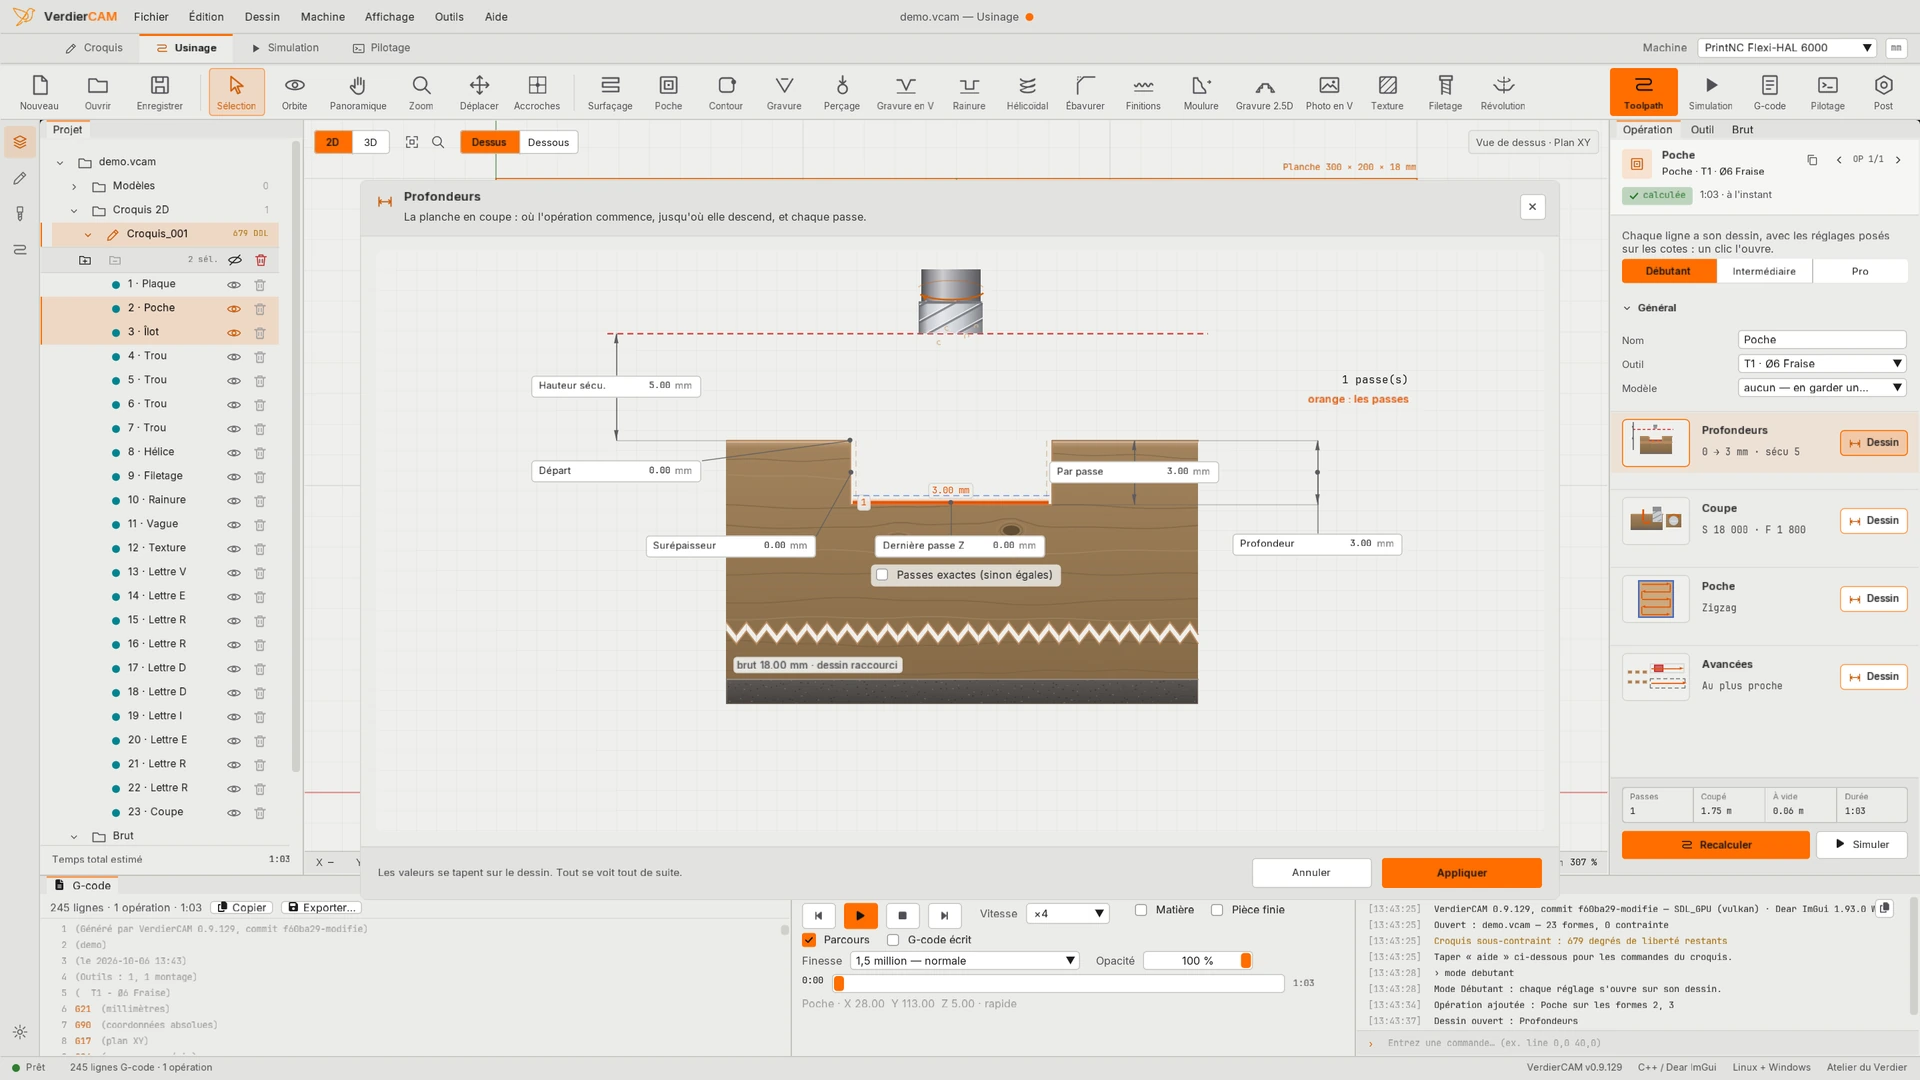Choose the Perçage drilling tool
The image size is (1920, 1080).
coord(841,92)
